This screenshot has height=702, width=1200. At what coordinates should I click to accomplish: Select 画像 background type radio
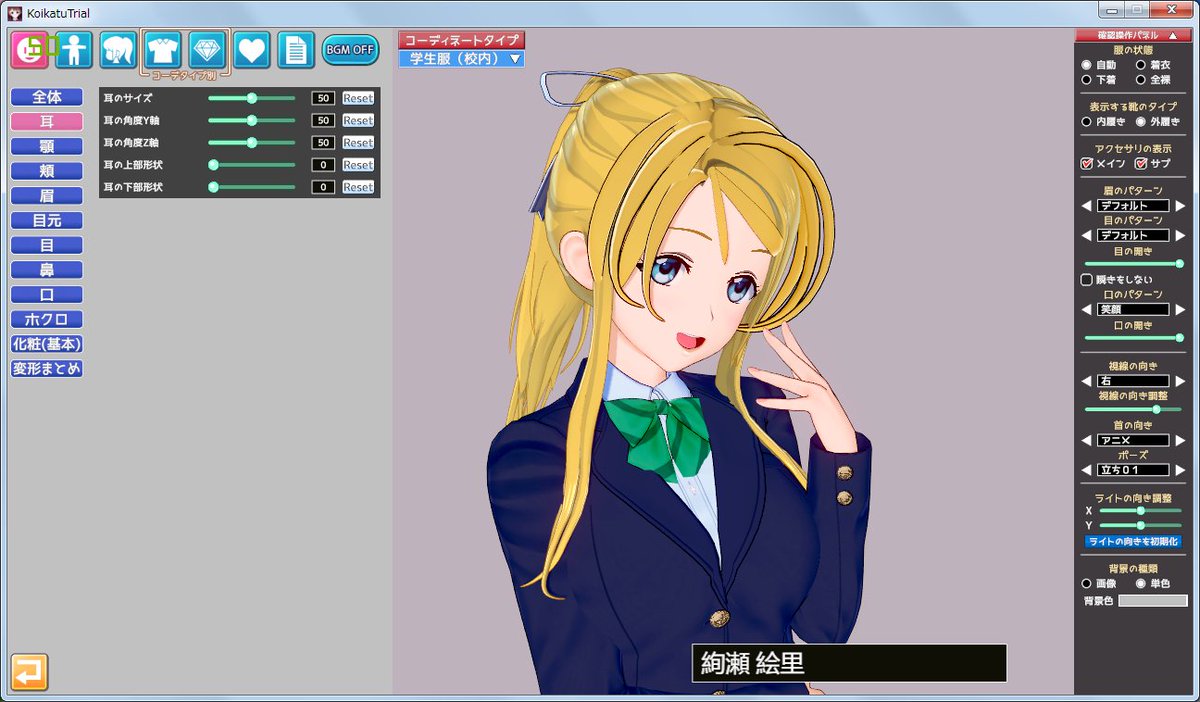coord(1087,583)
